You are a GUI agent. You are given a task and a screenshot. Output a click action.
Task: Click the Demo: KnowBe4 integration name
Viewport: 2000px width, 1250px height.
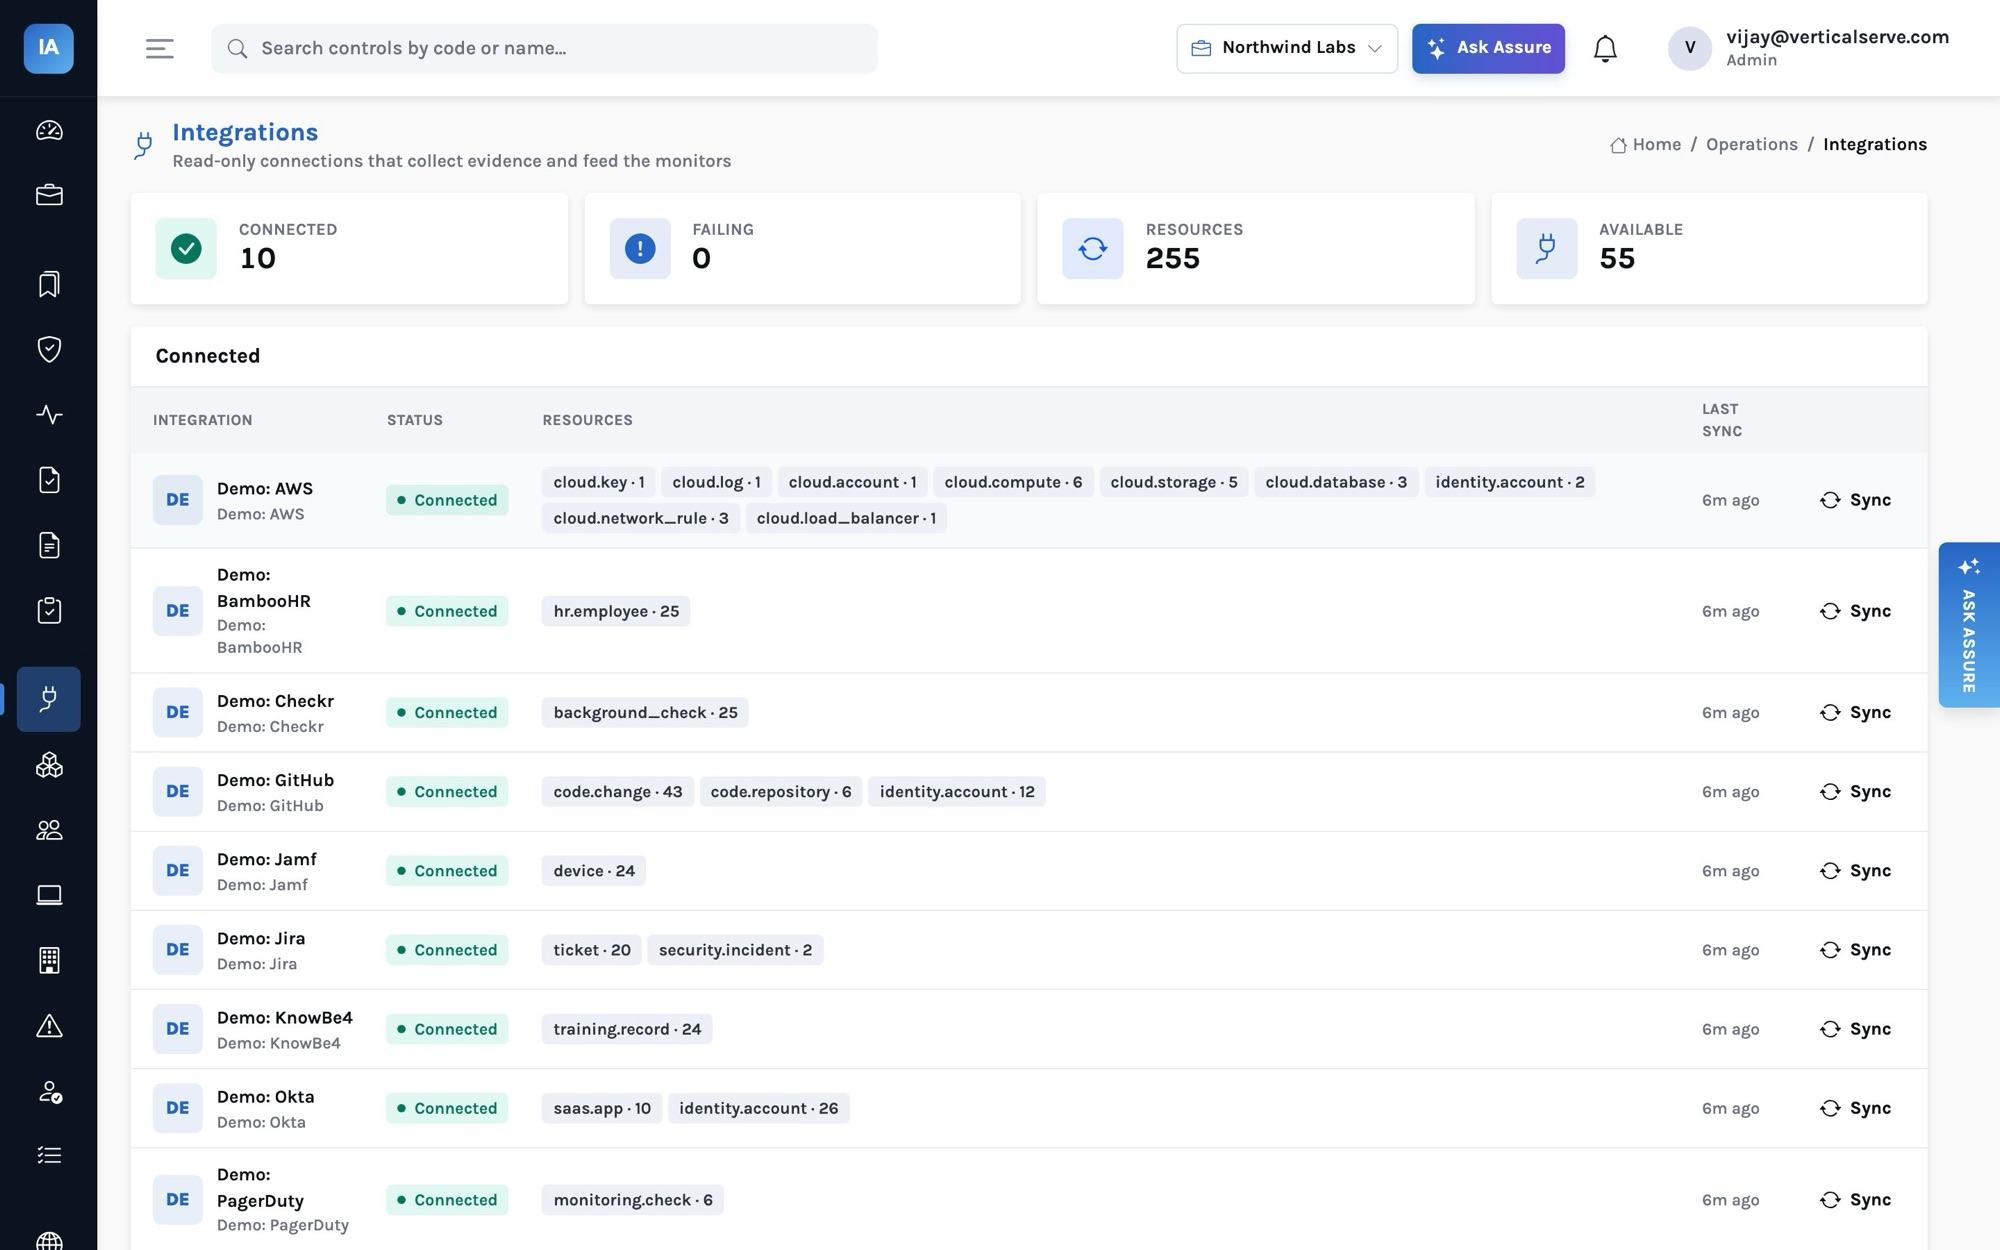pos(285,1018)
